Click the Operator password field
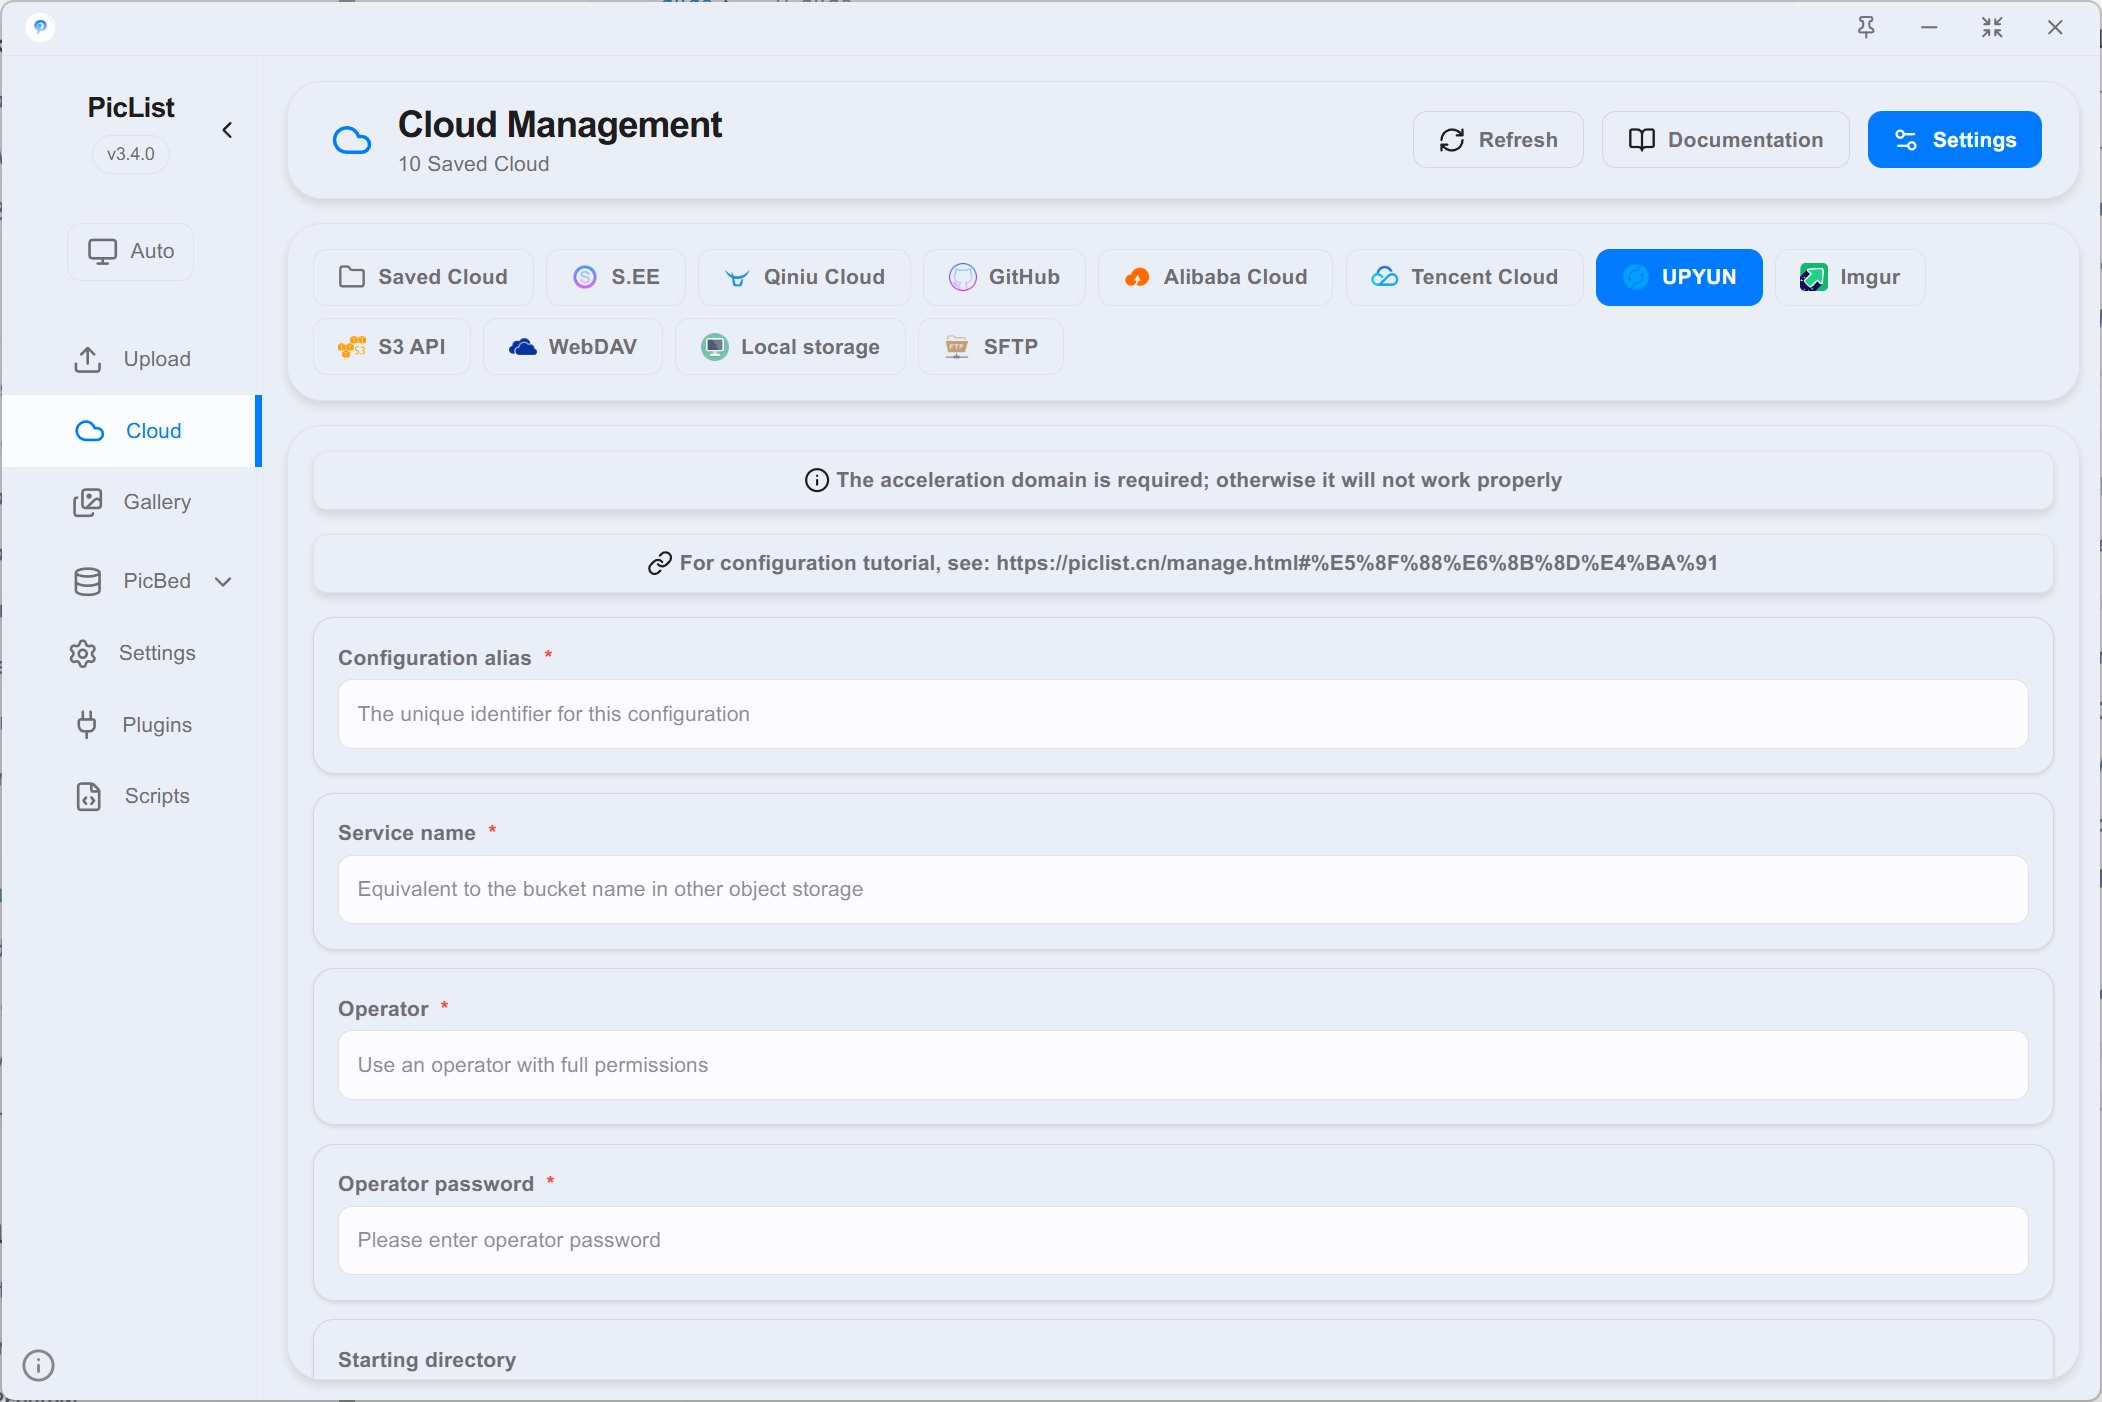The width and height of the screenshot is (2102, 1402). 1183,1240
